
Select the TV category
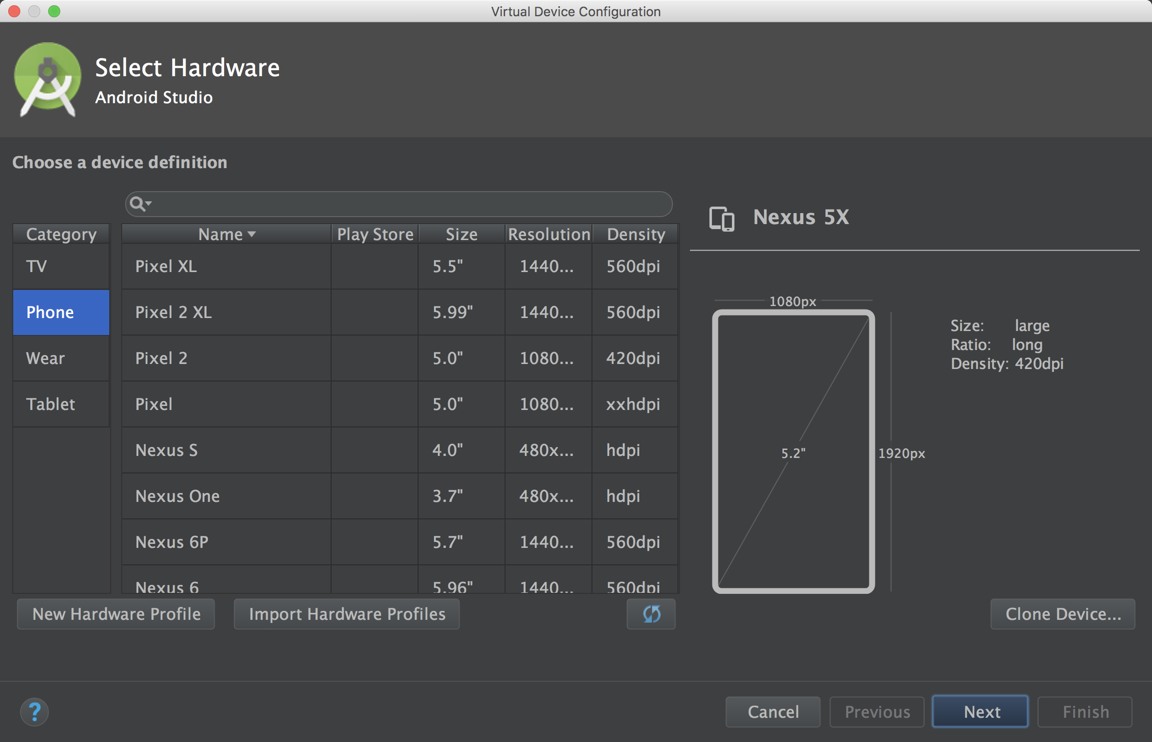(x=61, y=266)
